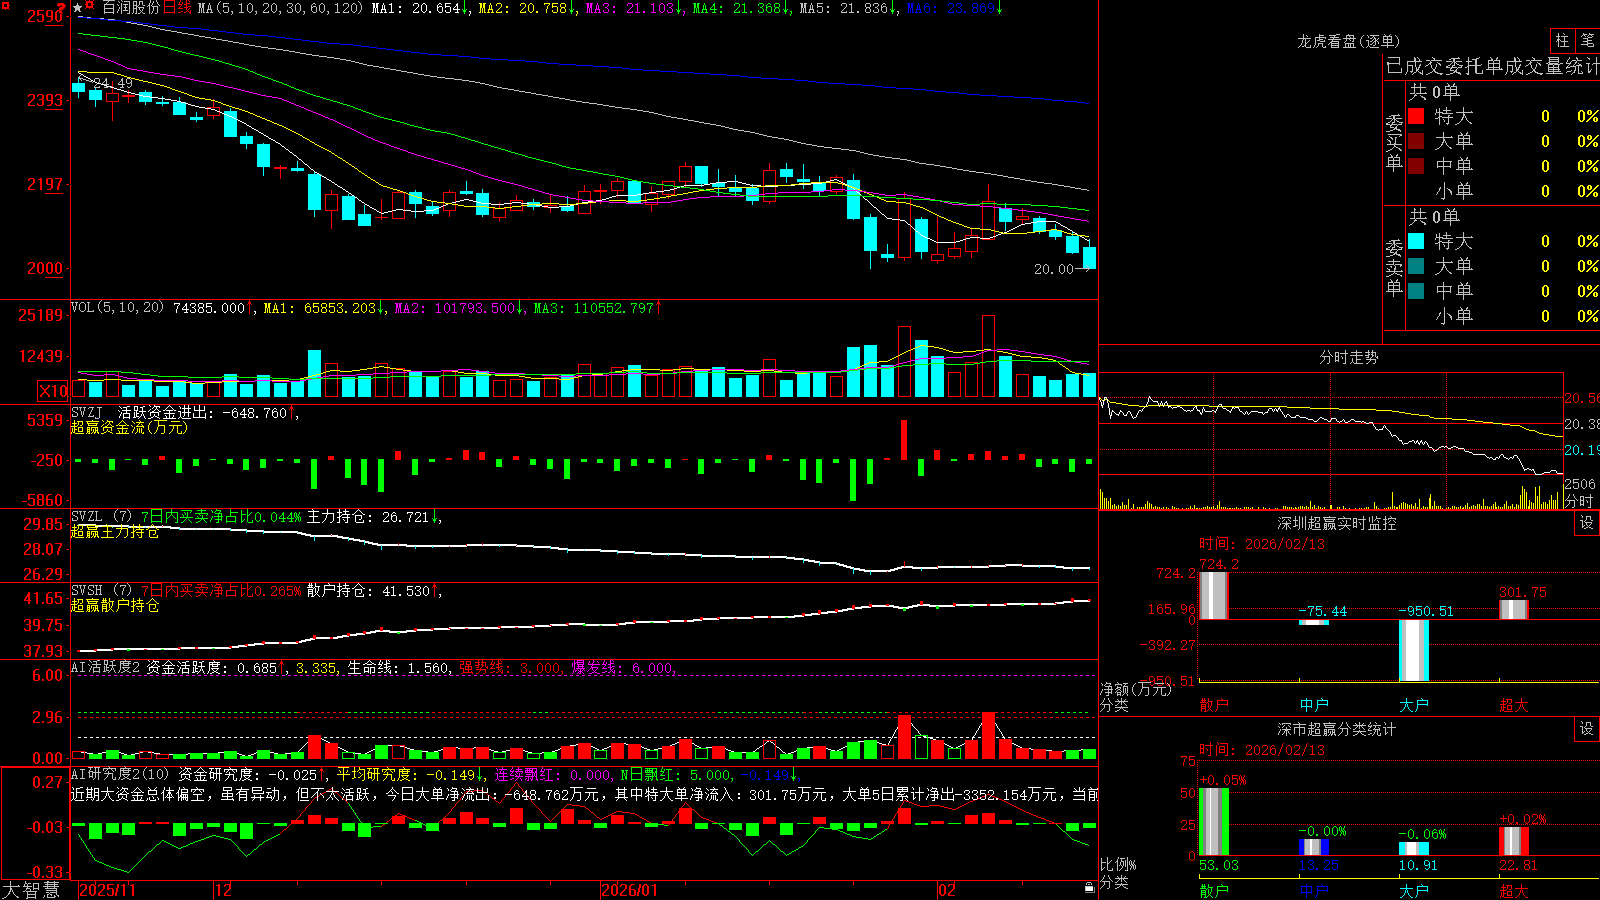Viewport: 1600px width, 900px height.
Task: Select the 2026/01 date marker
Action: [630, 890]
